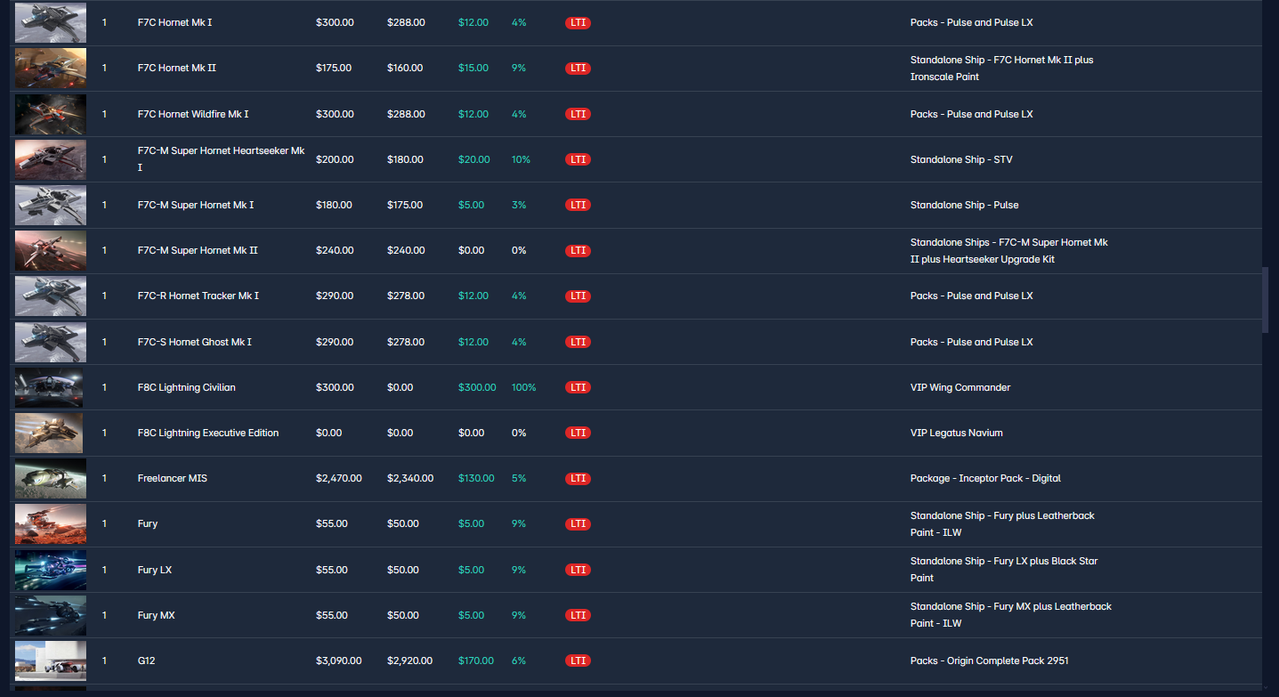Select the Fury MX name
Image resolution: width=1279 pixels, height=697 pixels.
pyautogui.click(x=156, y=615)
